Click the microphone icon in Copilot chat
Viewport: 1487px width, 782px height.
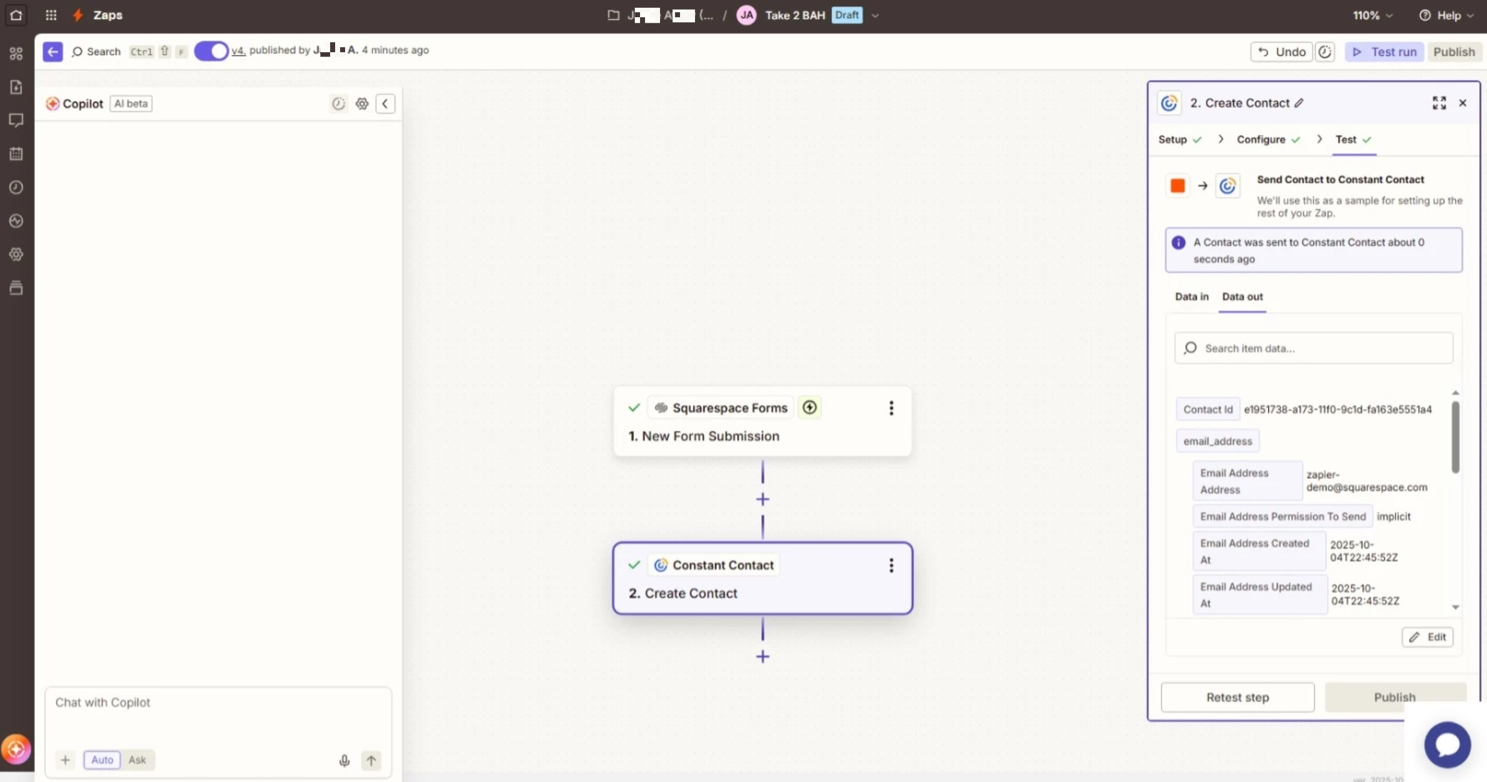coord(344,761)
